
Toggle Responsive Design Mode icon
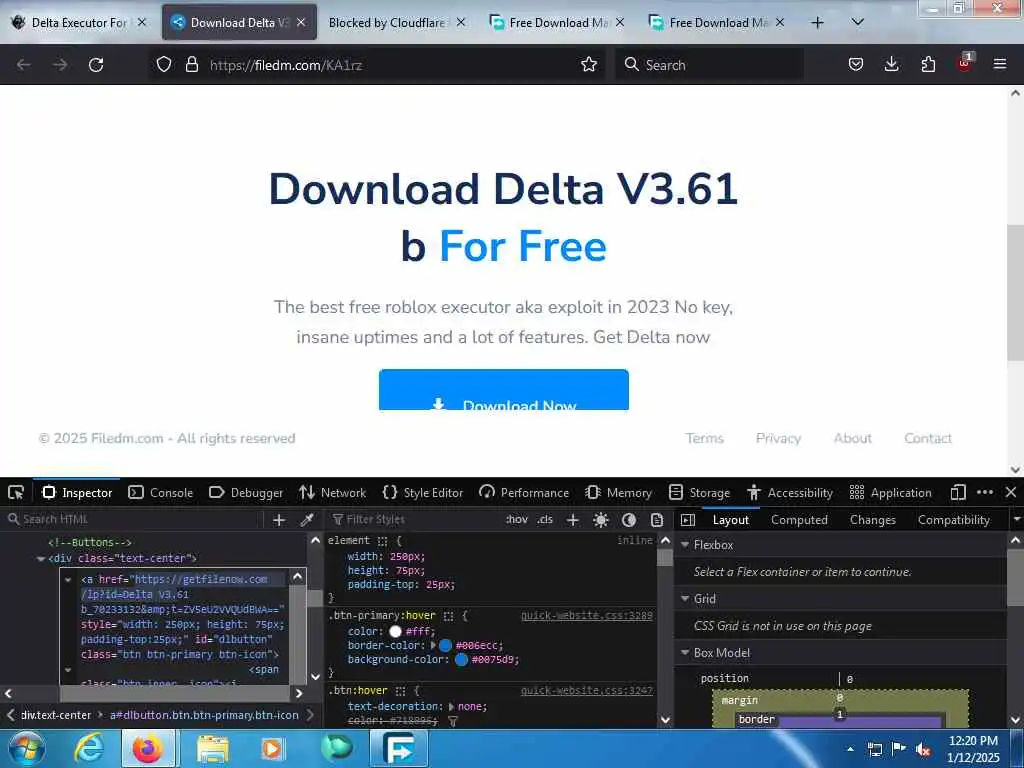958,492
